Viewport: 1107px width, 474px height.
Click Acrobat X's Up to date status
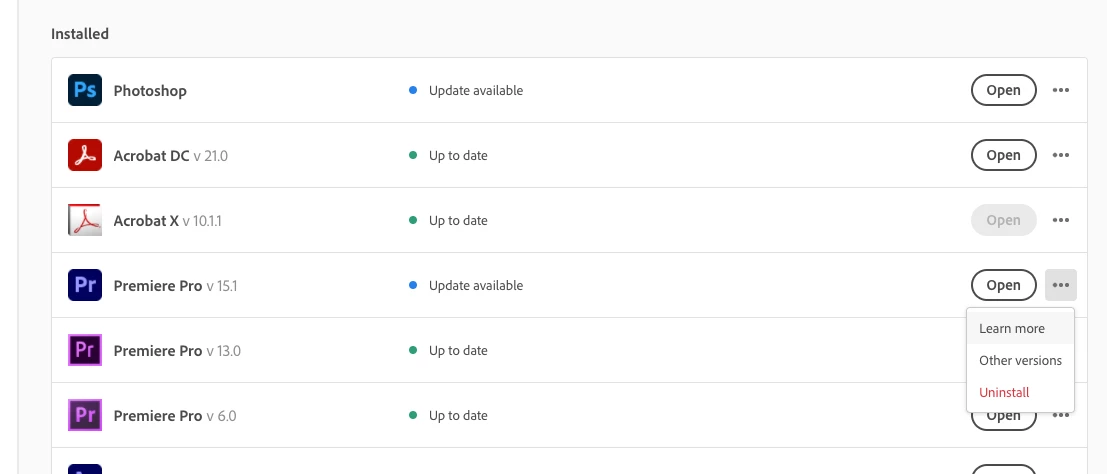(448, 220)
